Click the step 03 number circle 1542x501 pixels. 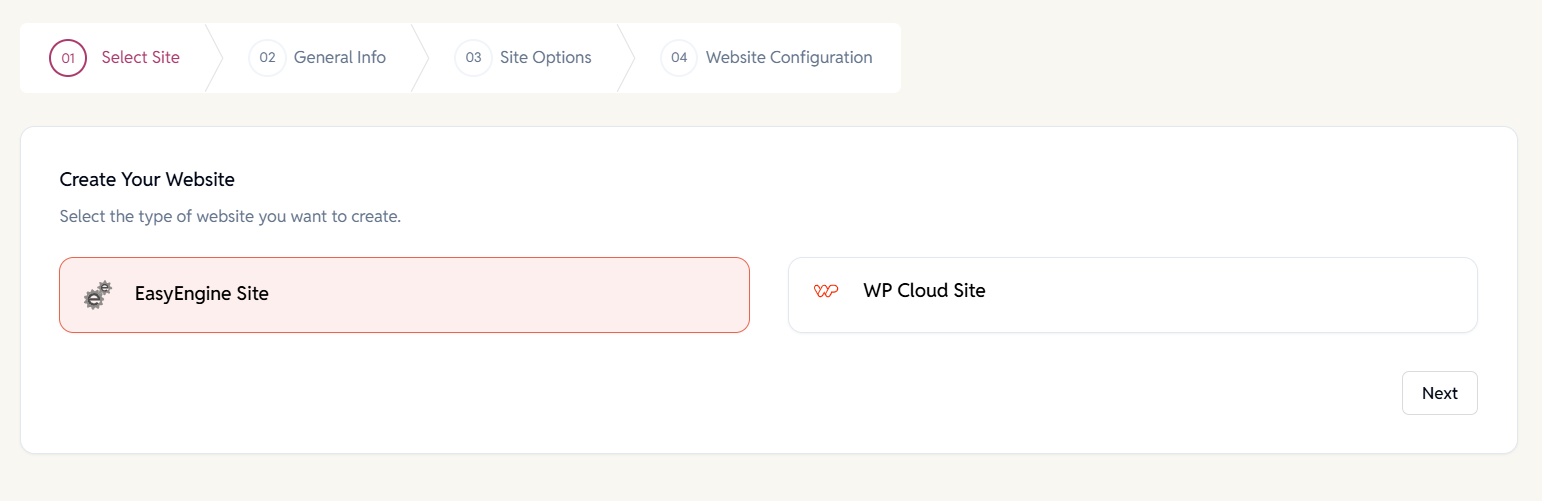473,58
